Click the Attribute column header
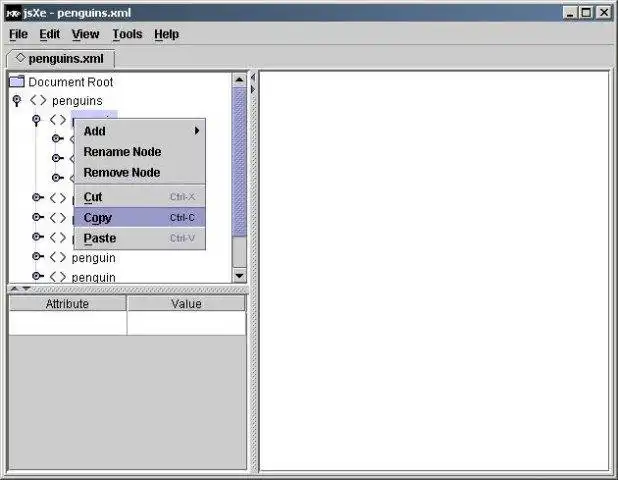This screenshot has height=480, width=618. click(x=67, y=303)
